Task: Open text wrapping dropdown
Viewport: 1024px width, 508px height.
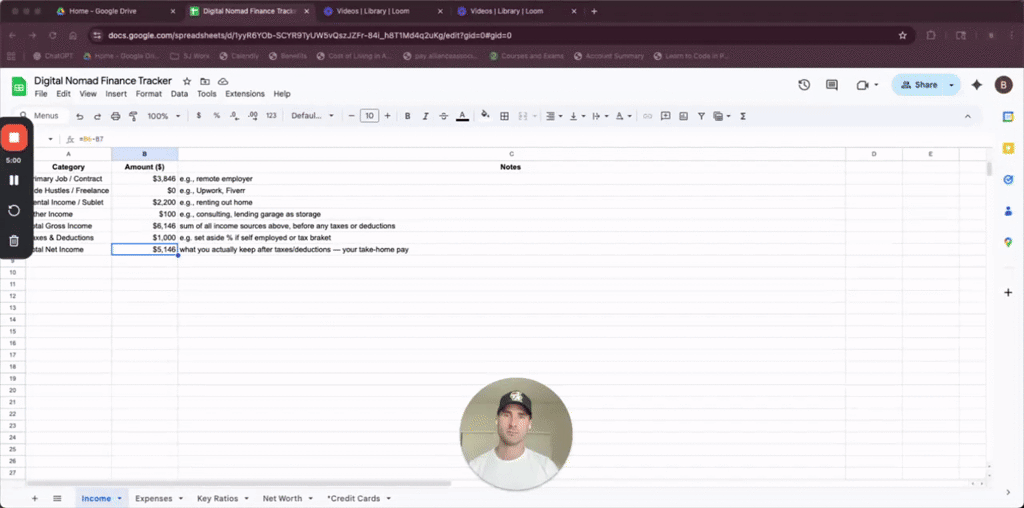Action: click(598, 116)
